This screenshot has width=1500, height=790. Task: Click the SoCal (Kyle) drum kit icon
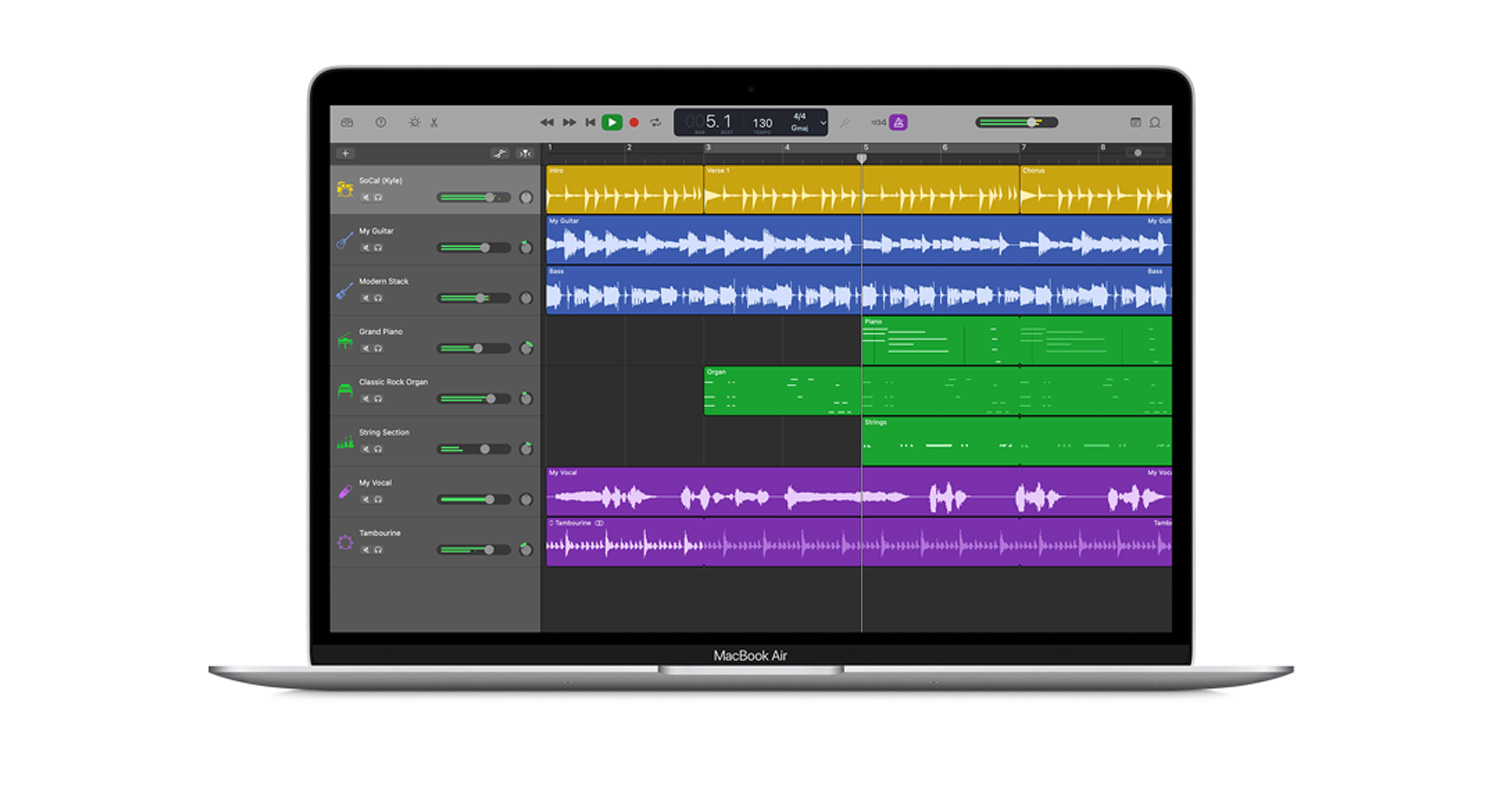(345, 189)
